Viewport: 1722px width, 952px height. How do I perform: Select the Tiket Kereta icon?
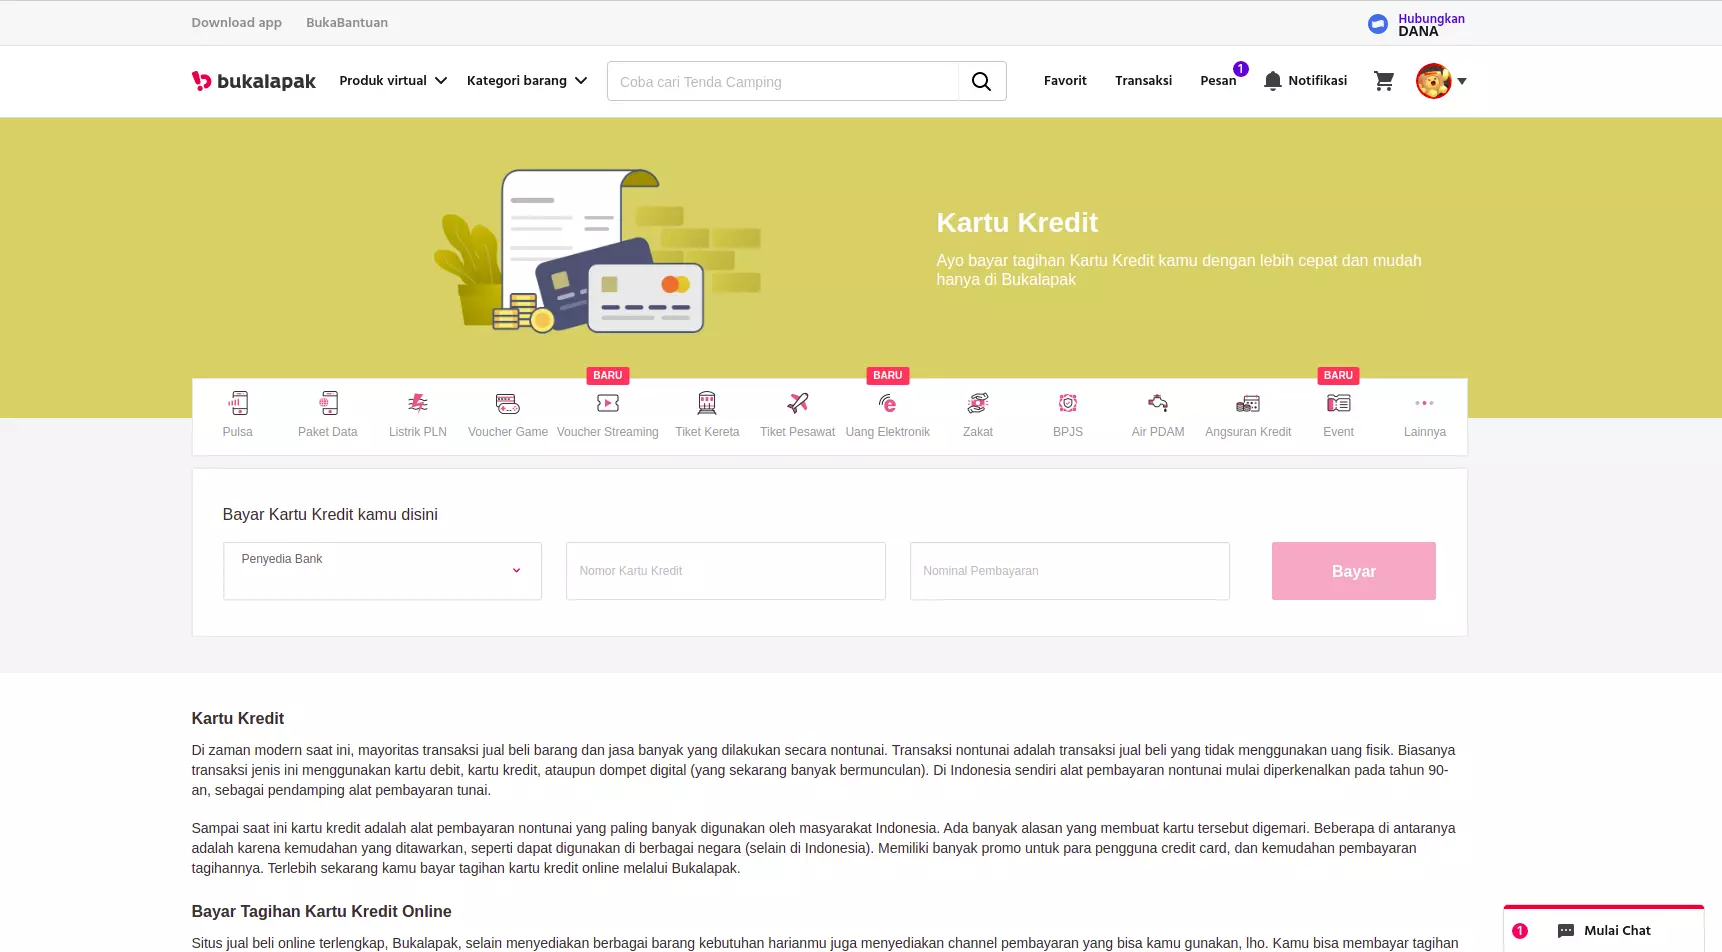pyautogui.click(x=707, y=403)
